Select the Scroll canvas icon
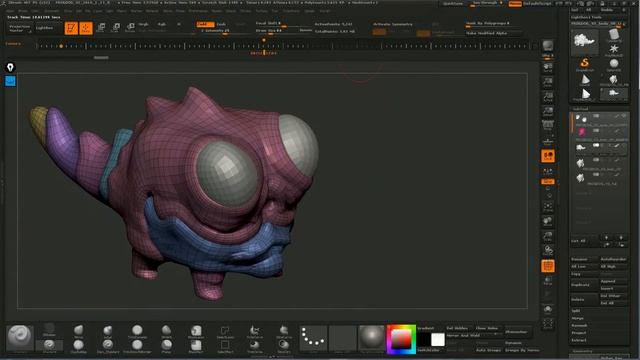The image size is (640, 360). pos(548,68)
